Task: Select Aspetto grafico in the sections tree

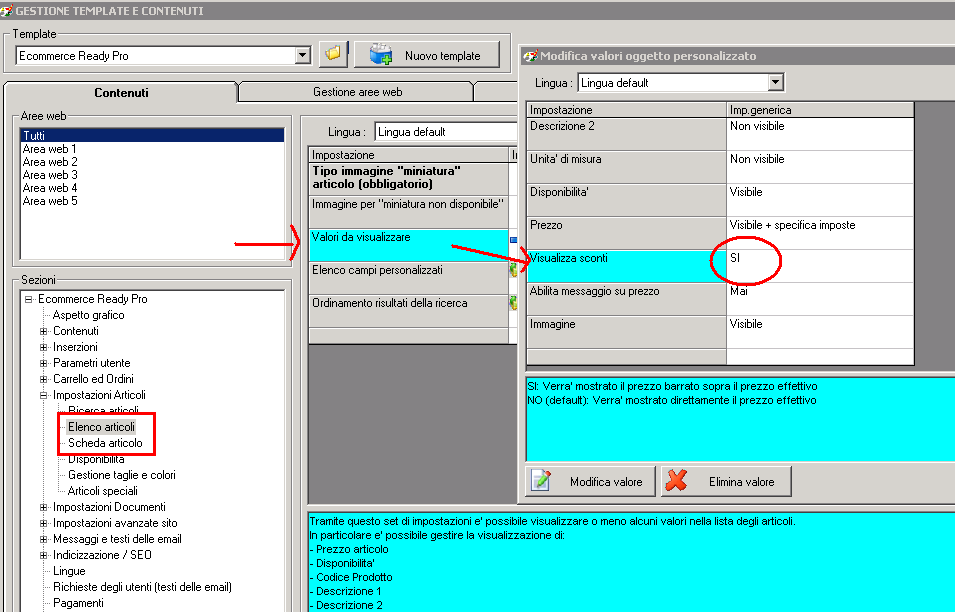Action: coord(88,315)
